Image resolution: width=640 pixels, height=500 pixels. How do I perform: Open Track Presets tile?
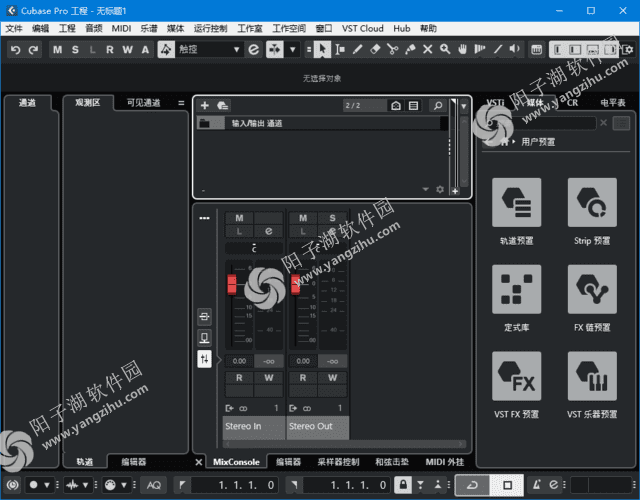(x=516, y=202)
